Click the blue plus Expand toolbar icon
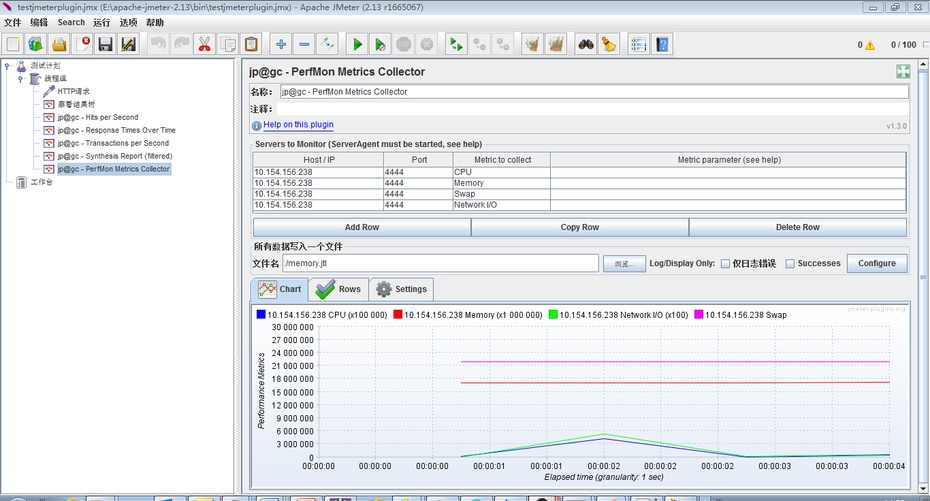Viewport: 930px width, 501px height. [x=281, y=44]
